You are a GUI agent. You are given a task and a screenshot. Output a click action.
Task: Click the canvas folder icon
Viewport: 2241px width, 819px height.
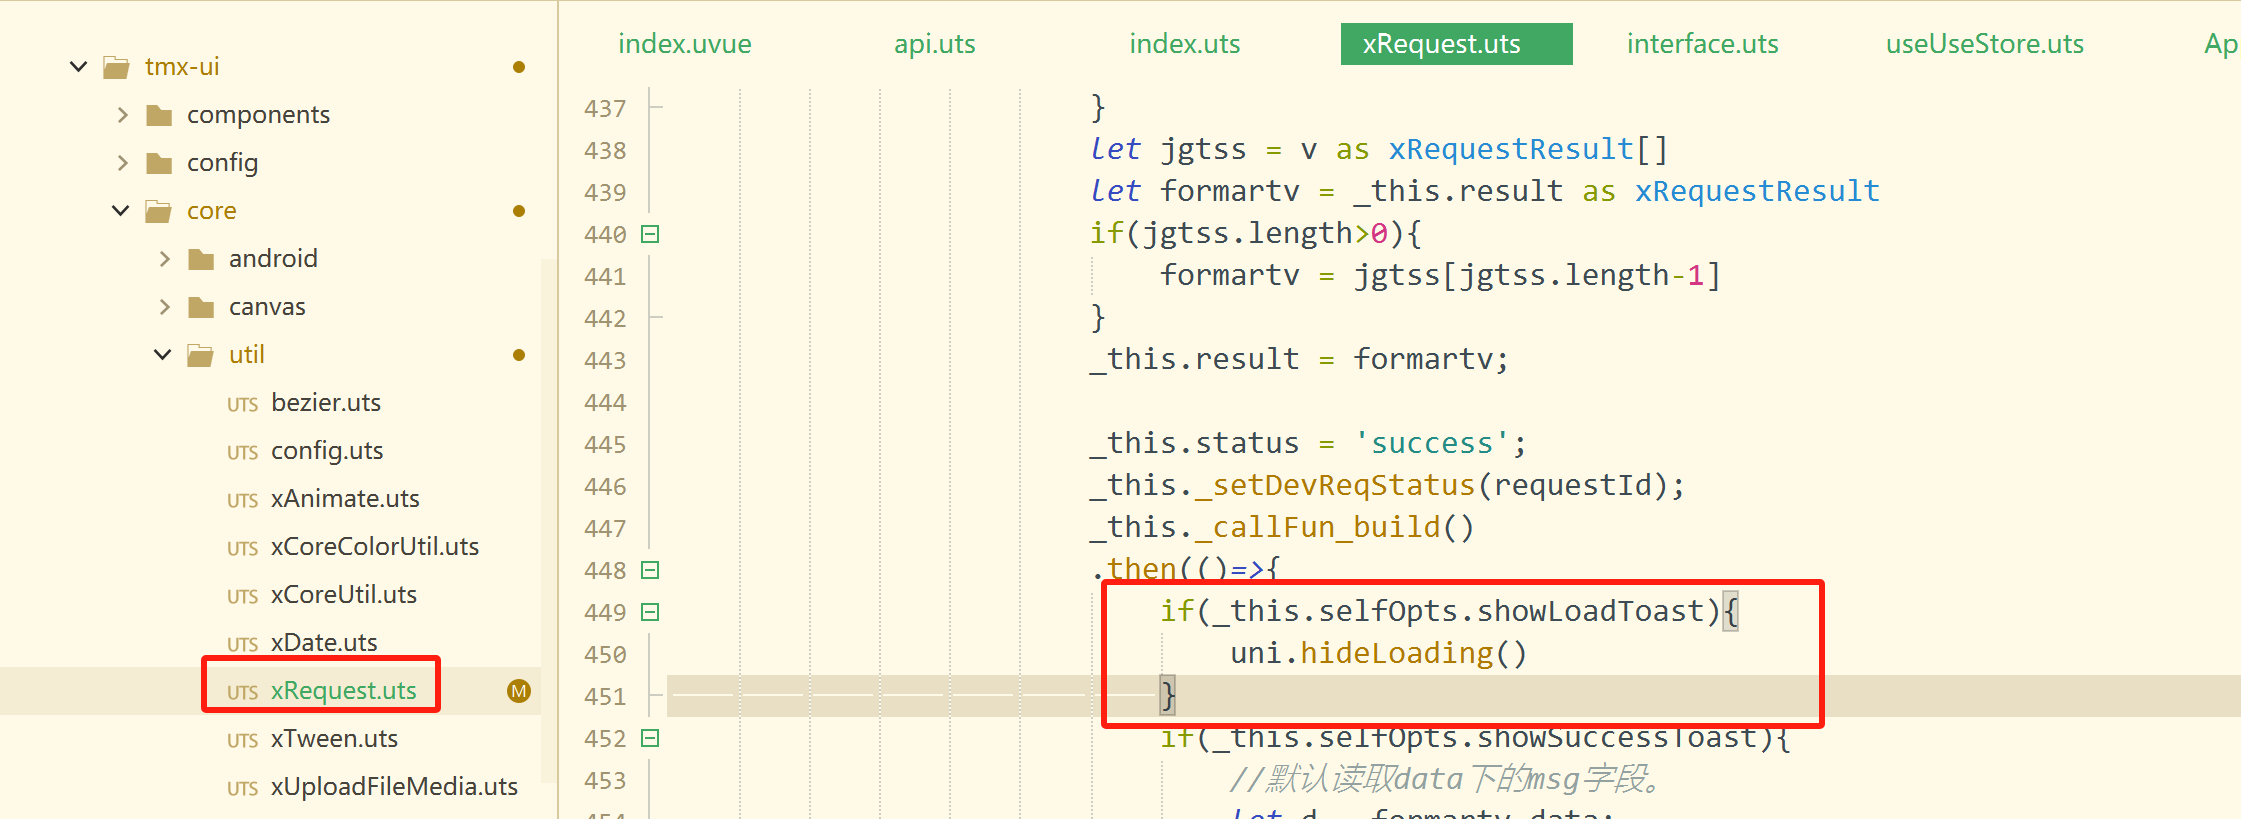point(201,307)
